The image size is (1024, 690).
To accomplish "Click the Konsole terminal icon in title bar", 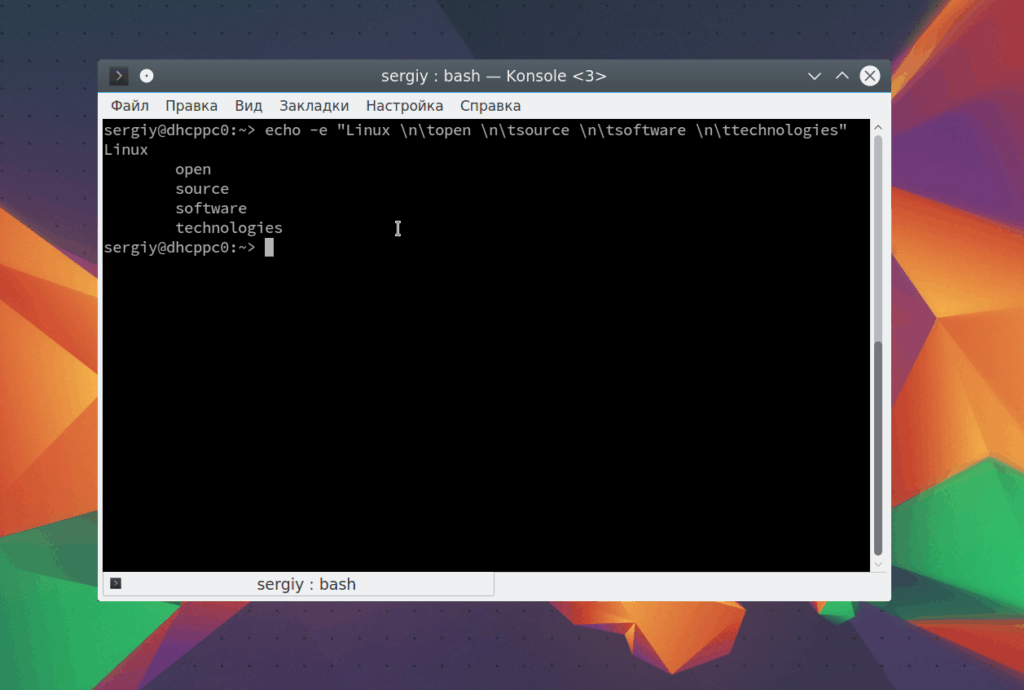I will (118, 76).
